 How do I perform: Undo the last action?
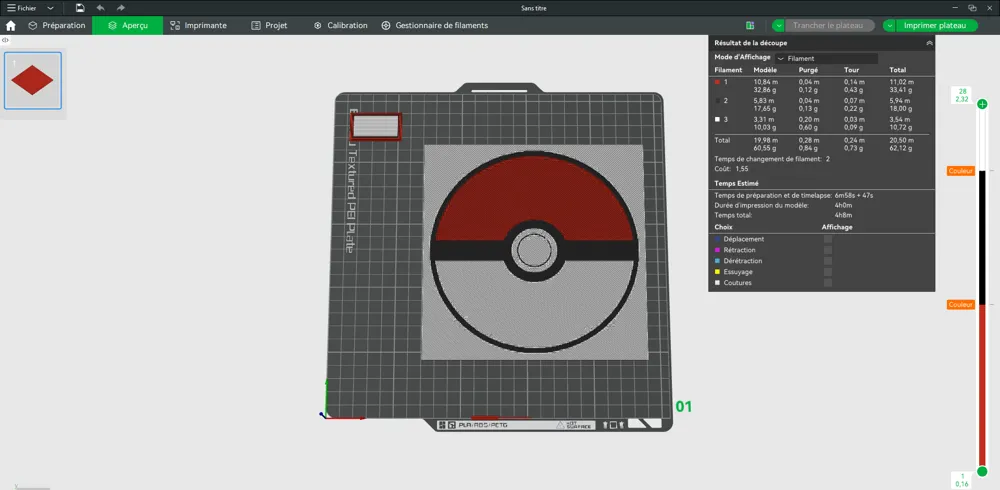pos(100,8)
